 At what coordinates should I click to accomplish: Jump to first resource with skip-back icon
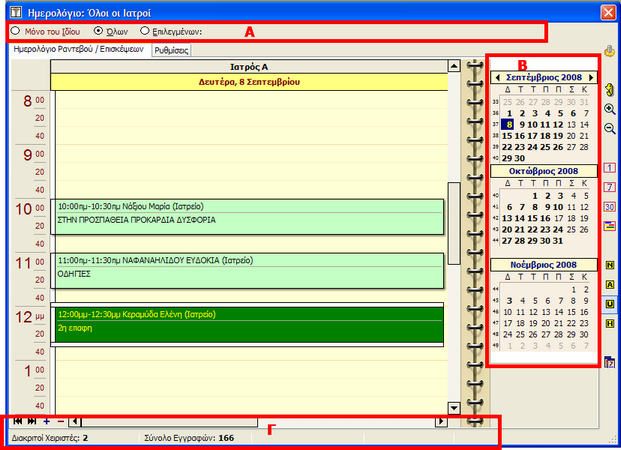click(x=17, y=421)
